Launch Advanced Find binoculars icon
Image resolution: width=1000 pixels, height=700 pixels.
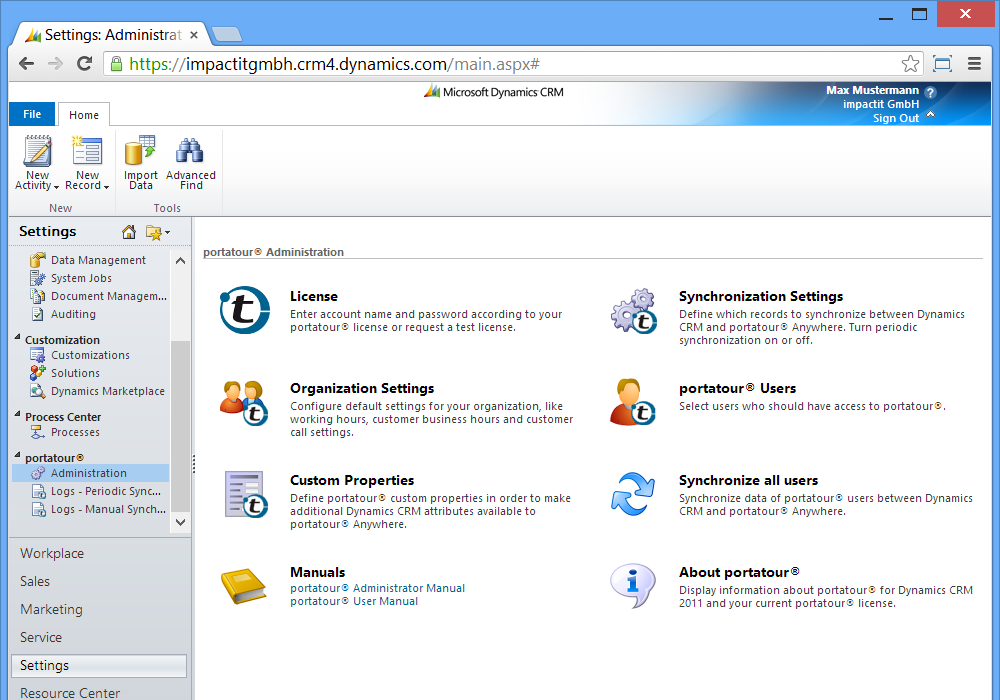190,151
